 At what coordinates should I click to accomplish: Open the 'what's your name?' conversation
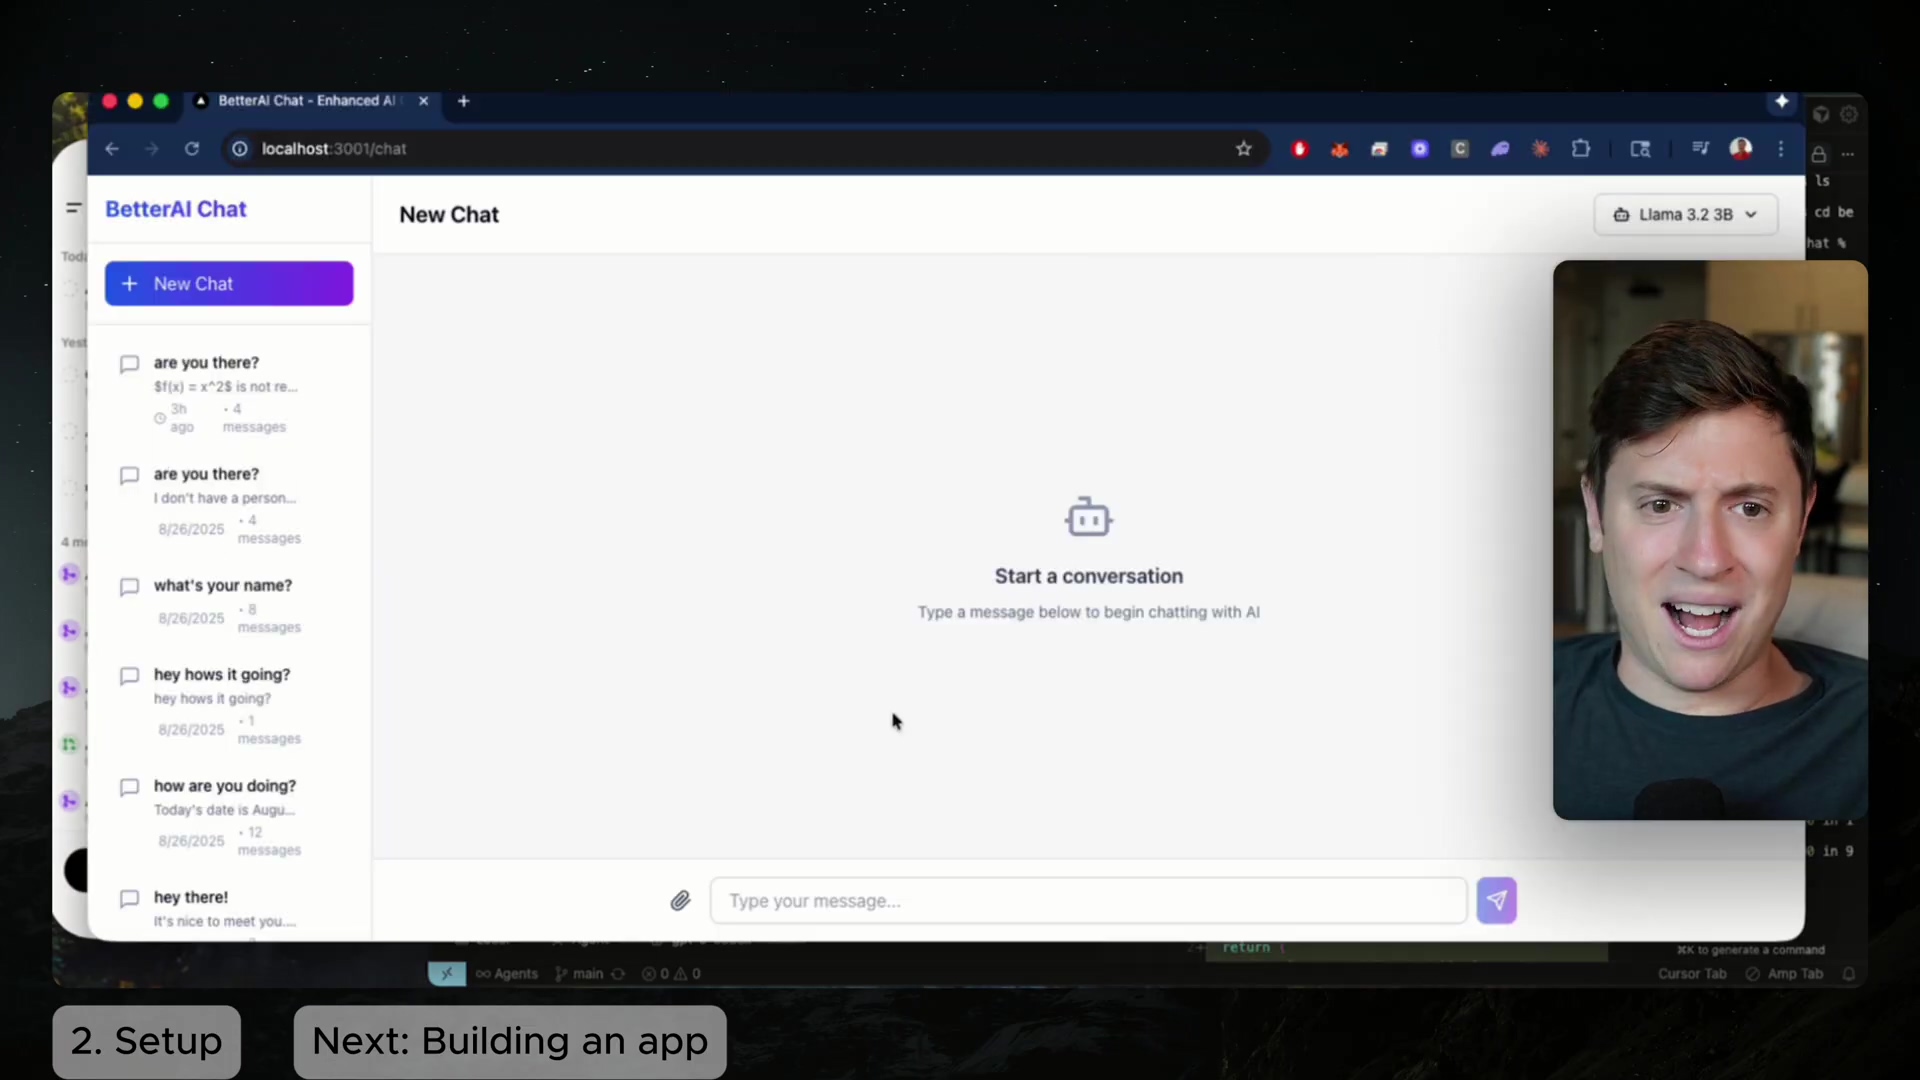tap(229, 605)
